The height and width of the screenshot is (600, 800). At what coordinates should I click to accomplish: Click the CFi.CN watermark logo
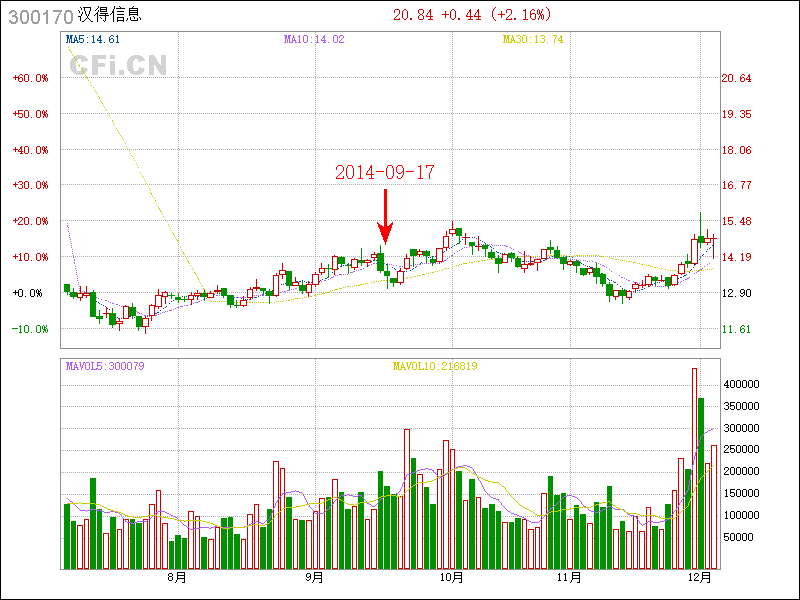(x=117, y=66)
